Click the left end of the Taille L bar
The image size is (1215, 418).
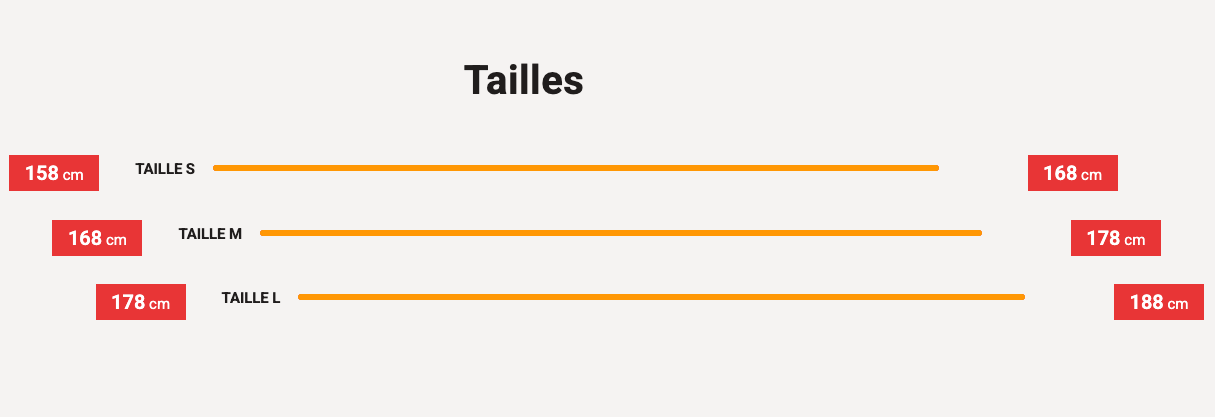tap(303, 297)
